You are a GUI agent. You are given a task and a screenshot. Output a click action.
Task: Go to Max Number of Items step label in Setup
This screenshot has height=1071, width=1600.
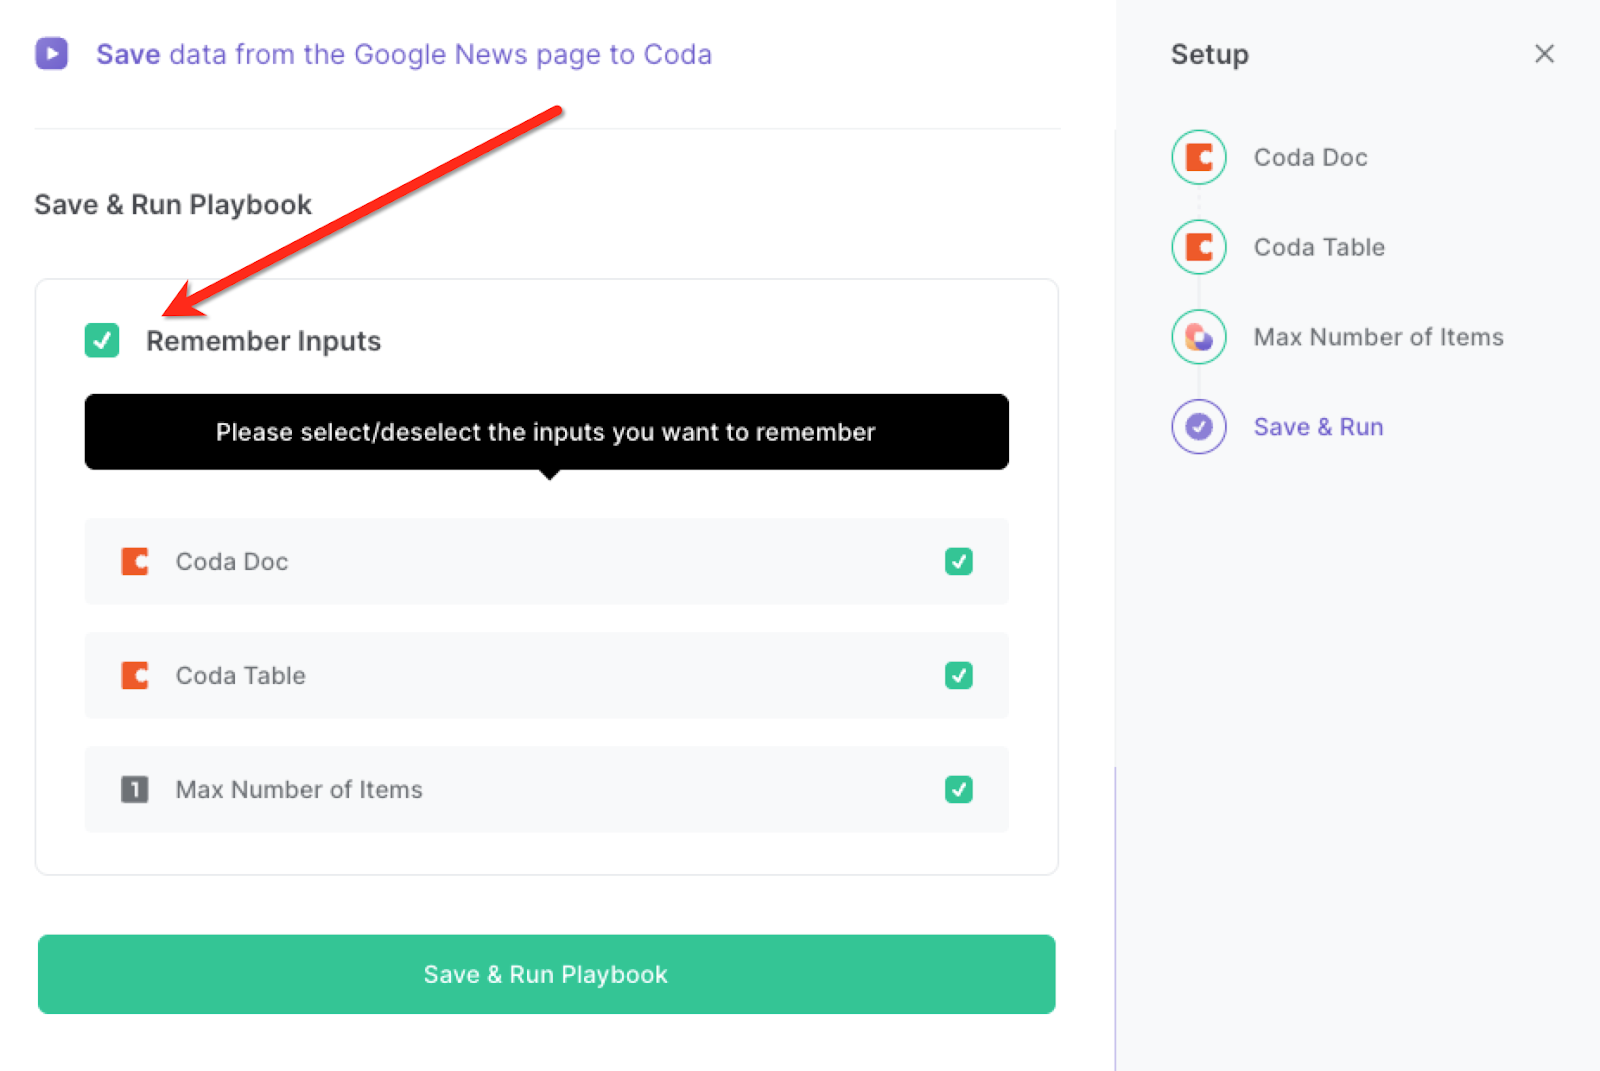click(x=1379, y=337)
